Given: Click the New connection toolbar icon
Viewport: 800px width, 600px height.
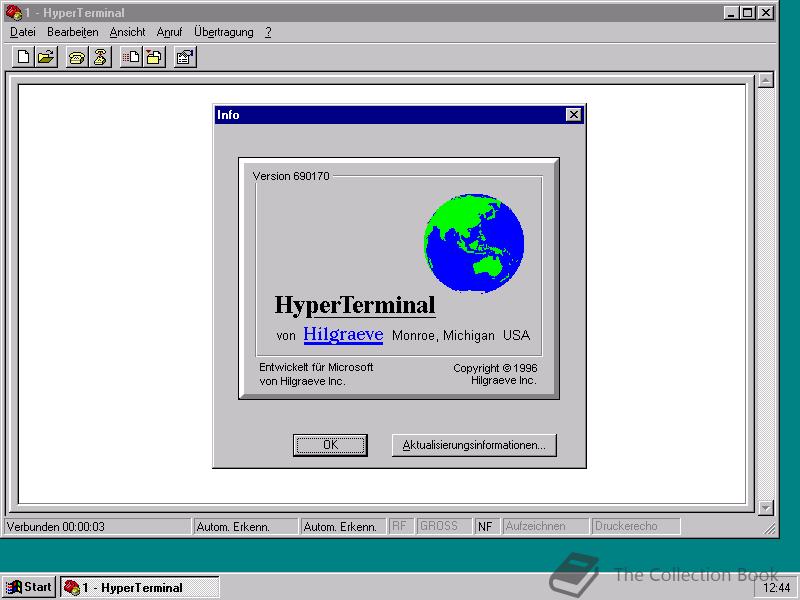Looking at the screenshot, I should tap(23, 57).
